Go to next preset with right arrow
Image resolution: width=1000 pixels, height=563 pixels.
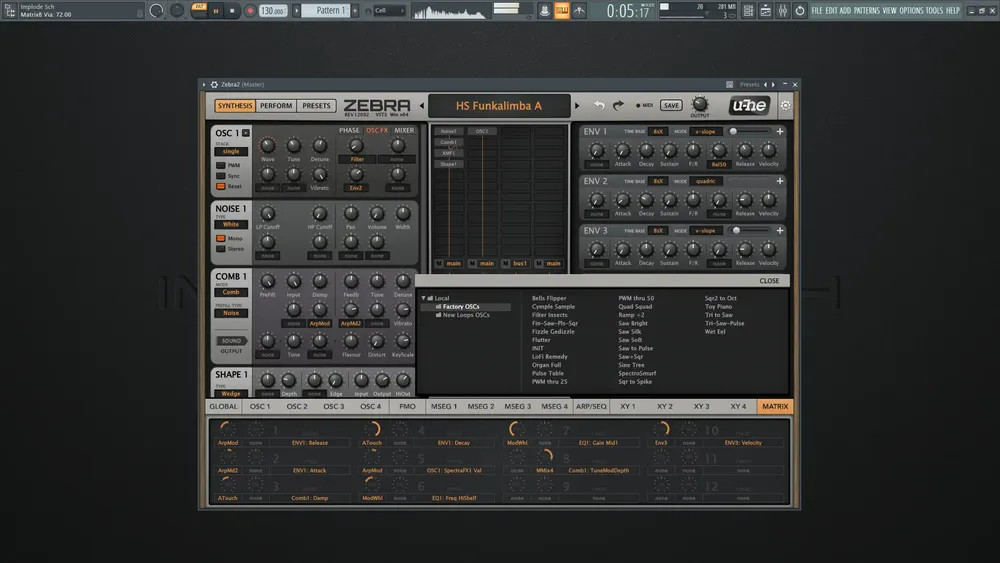point(577,106)
